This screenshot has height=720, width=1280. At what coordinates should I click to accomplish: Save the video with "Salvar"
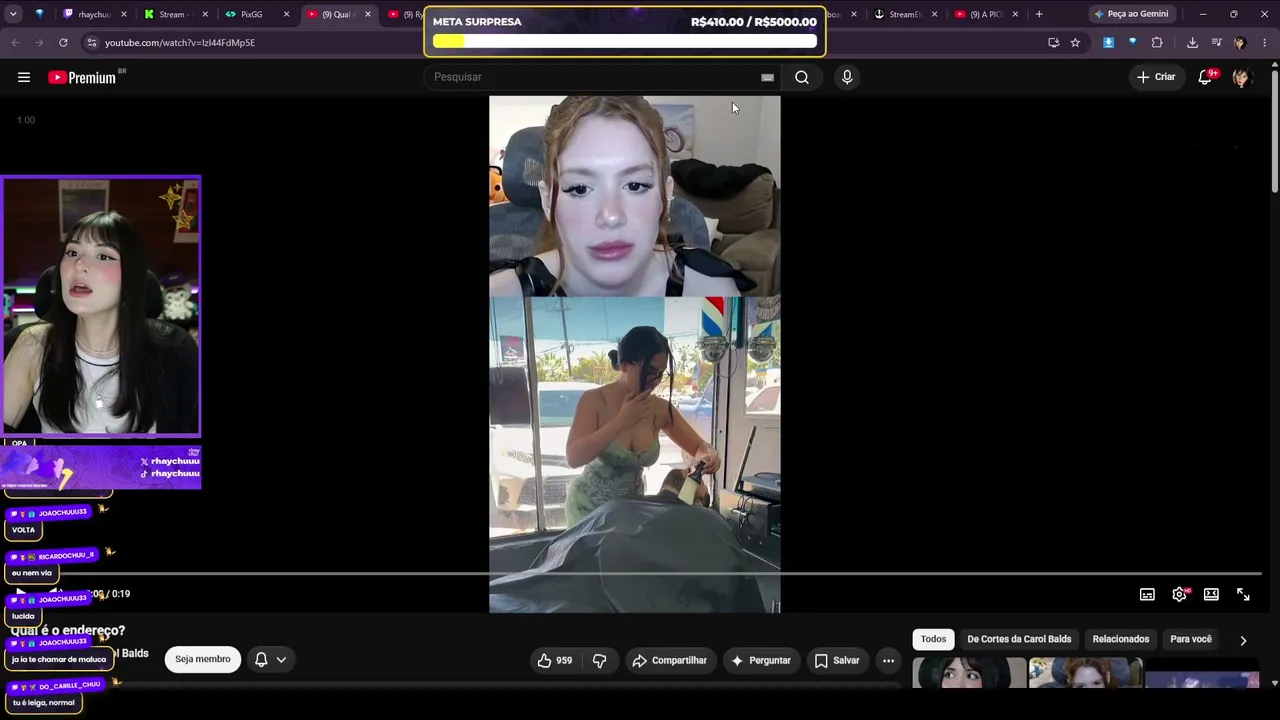click(837, 660)
